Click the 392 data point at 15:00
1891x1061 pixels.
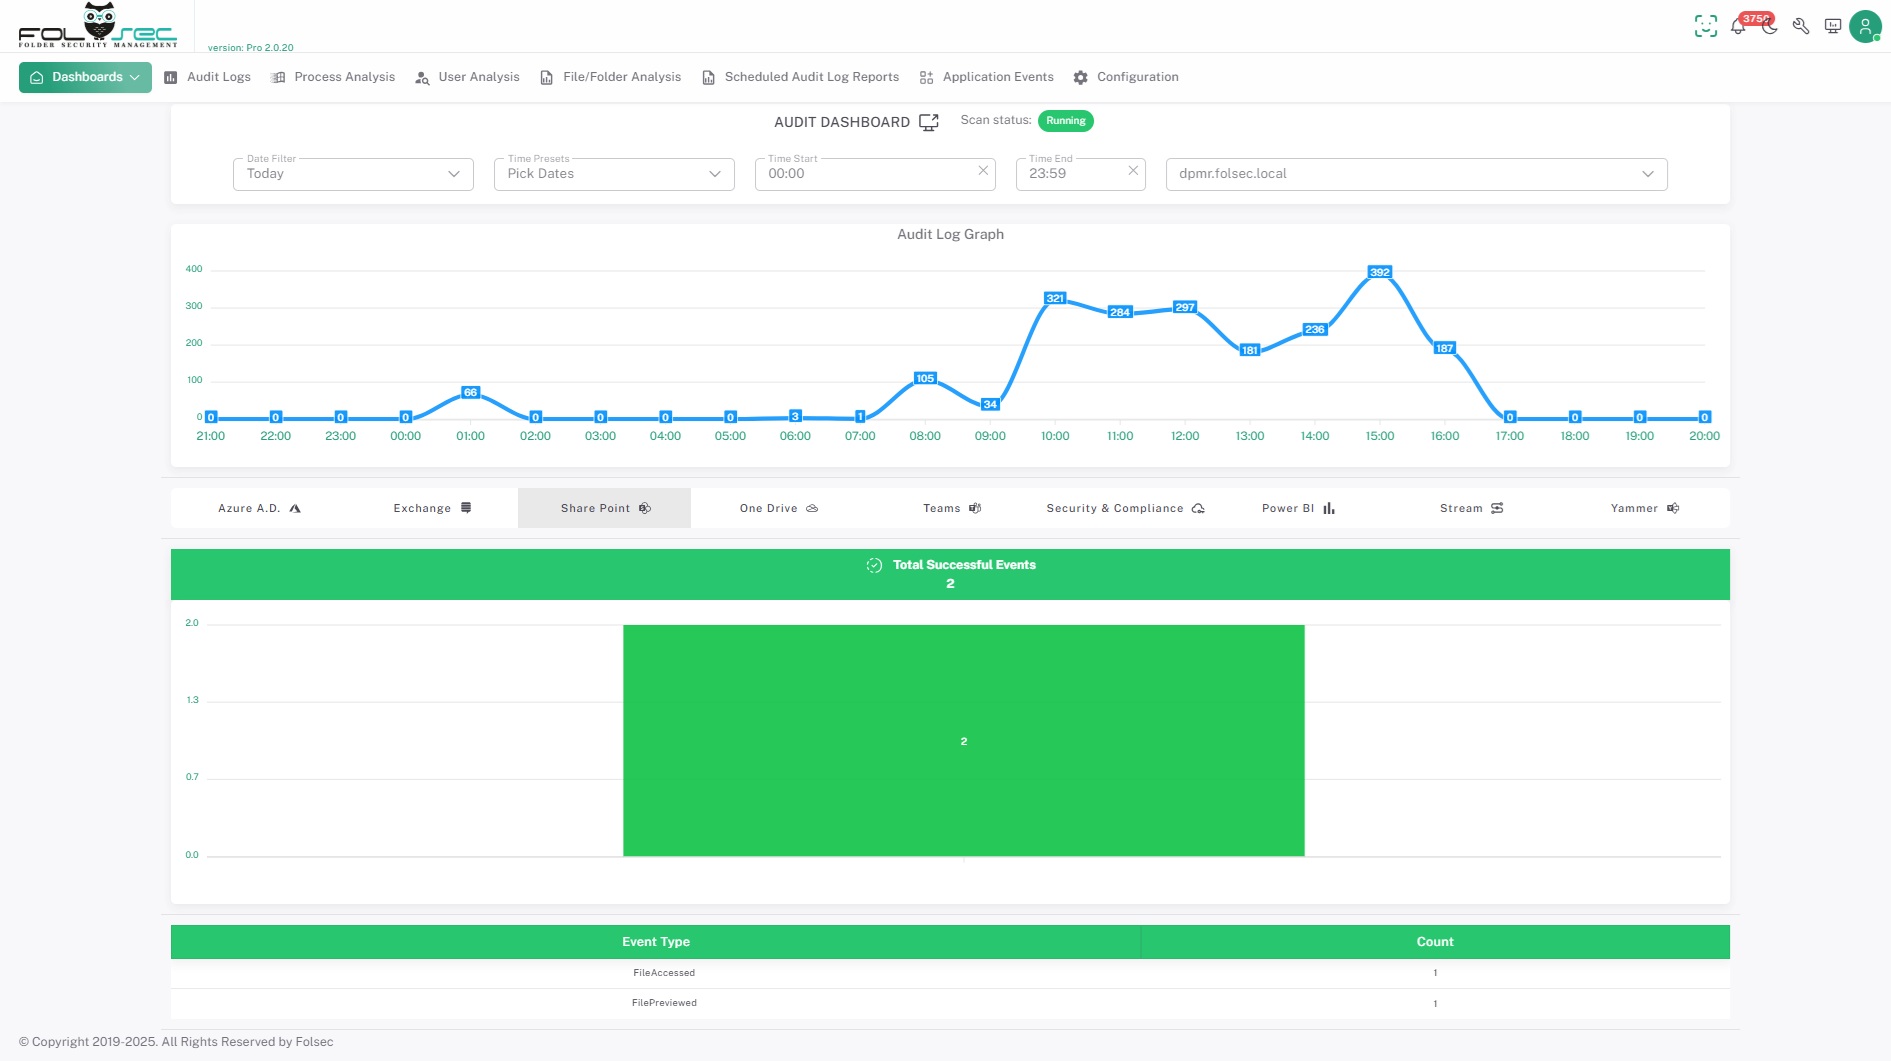(1380, 272)
